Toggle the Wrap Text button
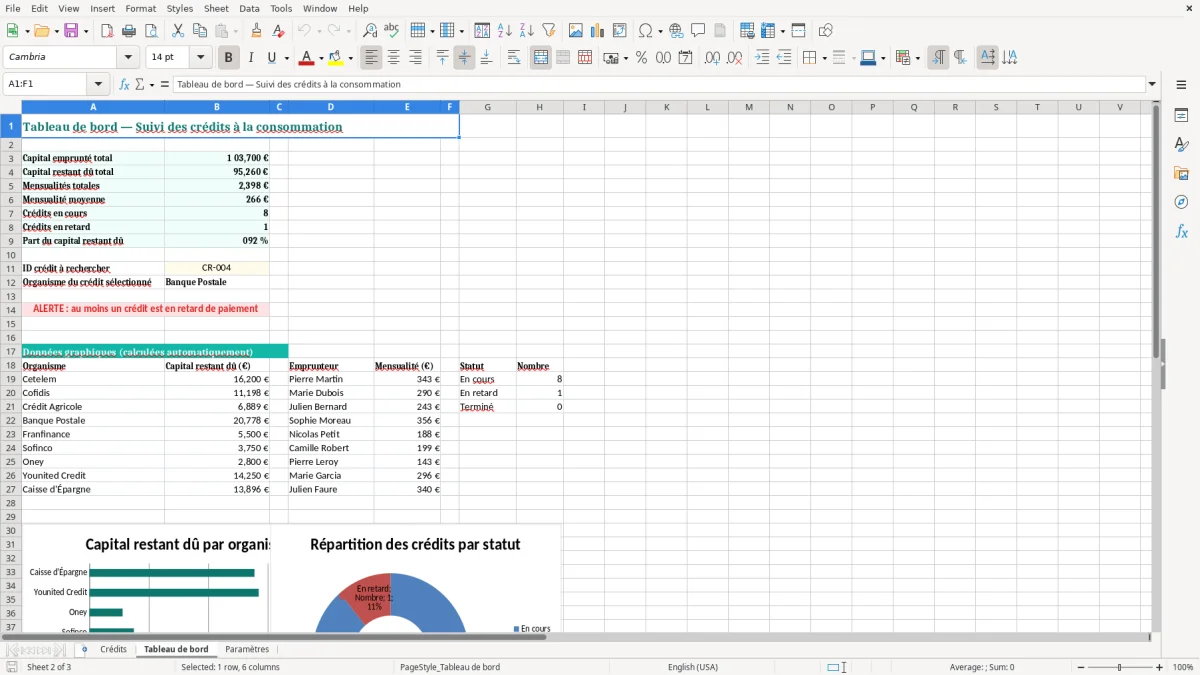This screenshot has height=675, width=1200. (514, 58)
